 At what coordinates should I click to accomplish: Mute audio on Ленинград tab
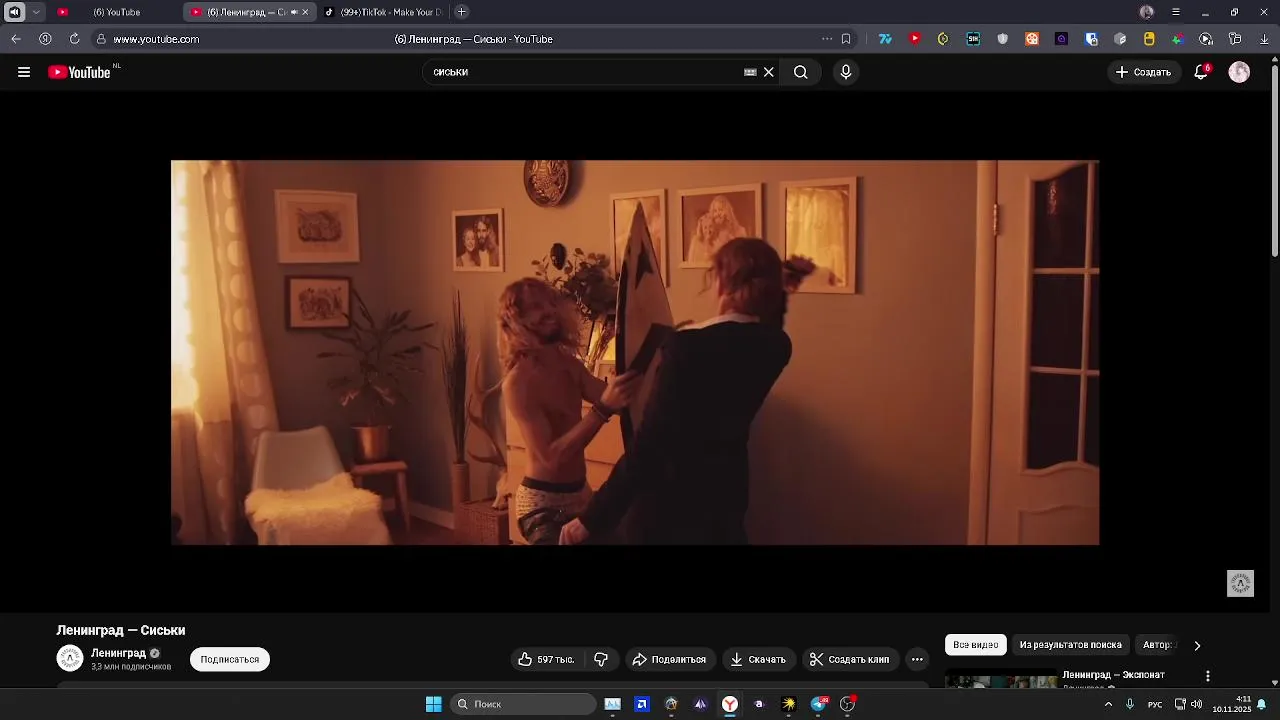293,12
